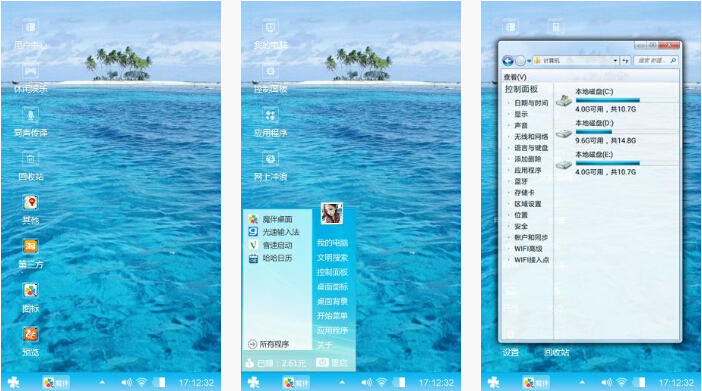Screen dimensions: 702x391
Task: Open the 蓝牙 settings entry
Action: [521, 181]
